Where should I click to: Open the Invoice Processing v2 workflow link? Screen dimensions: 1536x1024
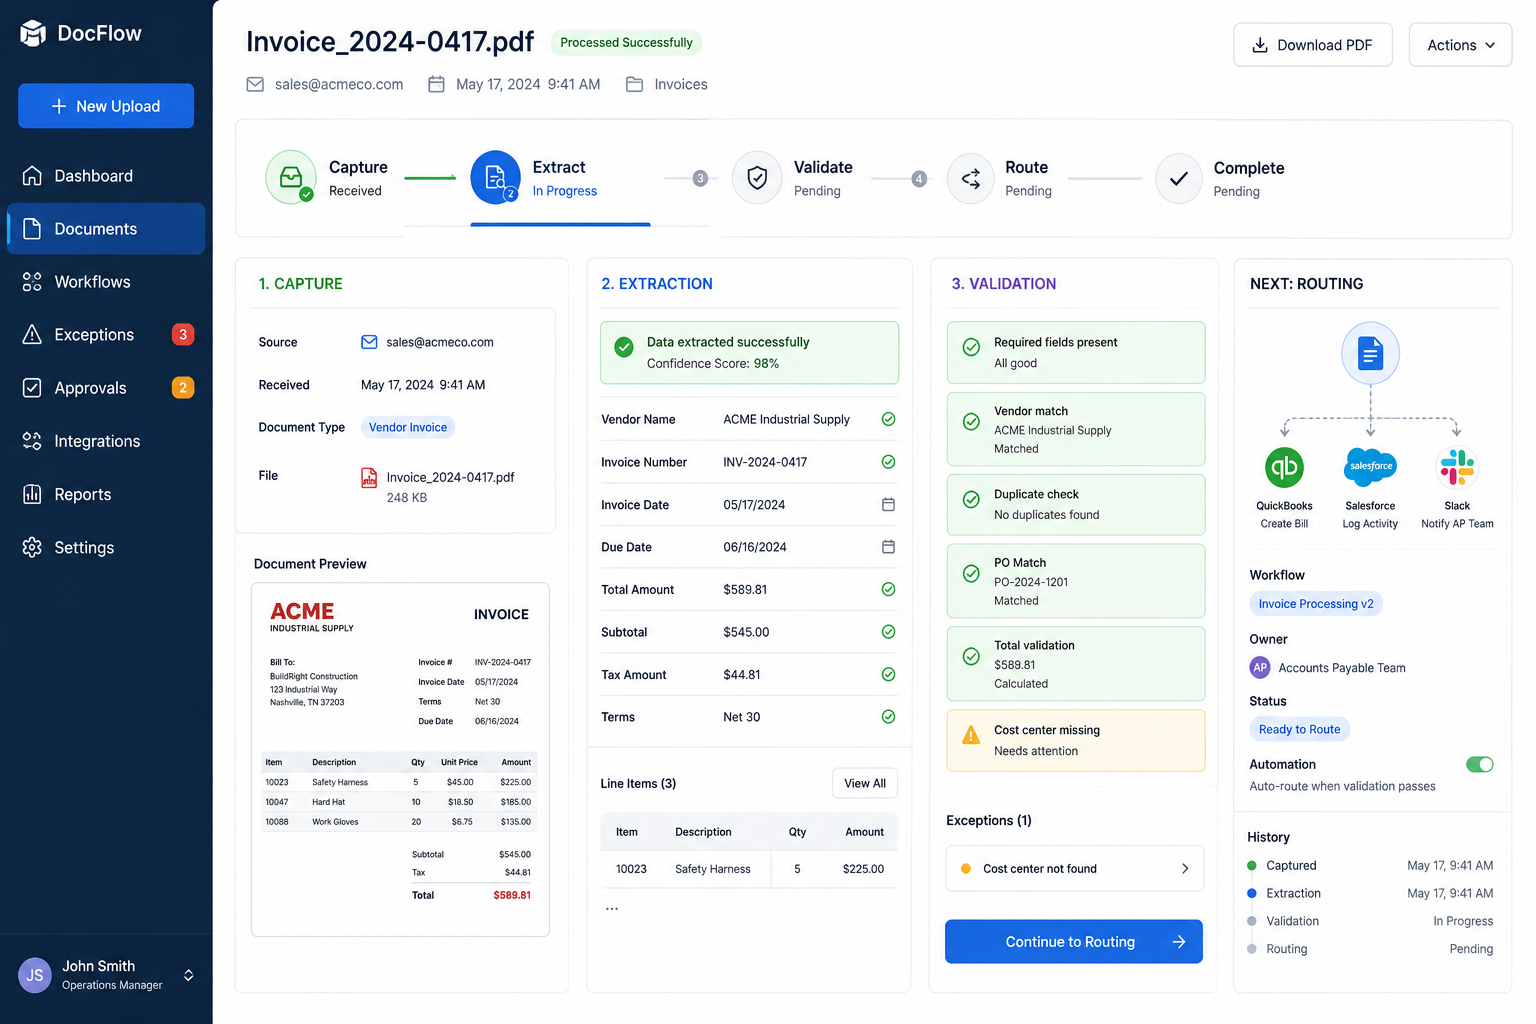[x=1316, y=604]
